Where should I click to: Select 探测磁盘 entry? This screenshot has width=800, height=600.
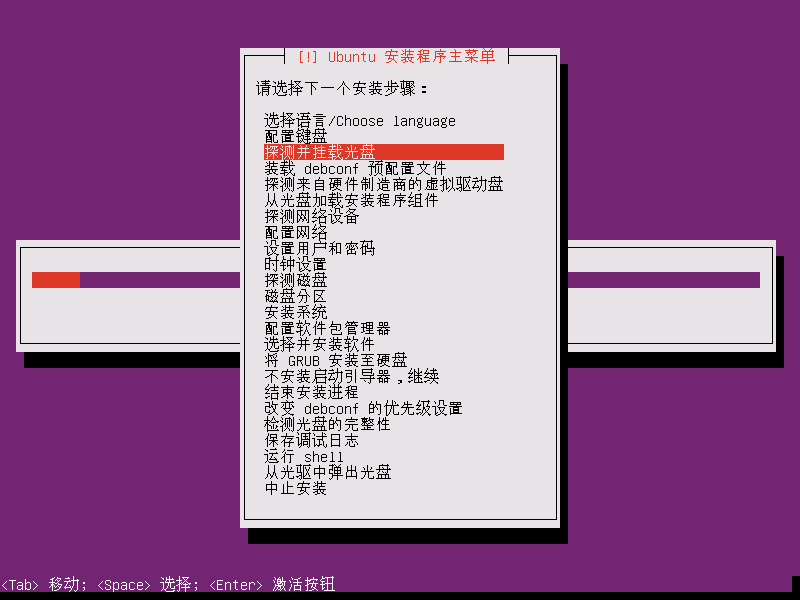[x=295, y=280]
